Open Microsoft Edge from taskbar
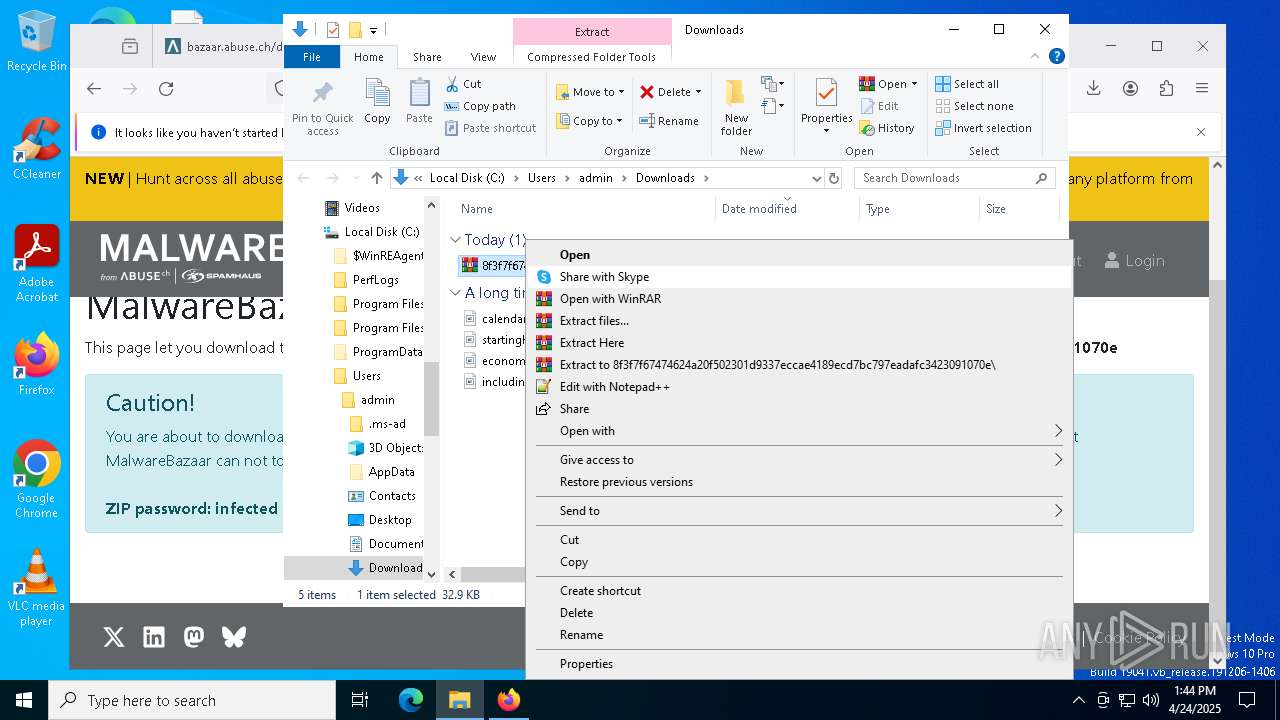Screen dimensions: 1280x720 coord(411,700)
